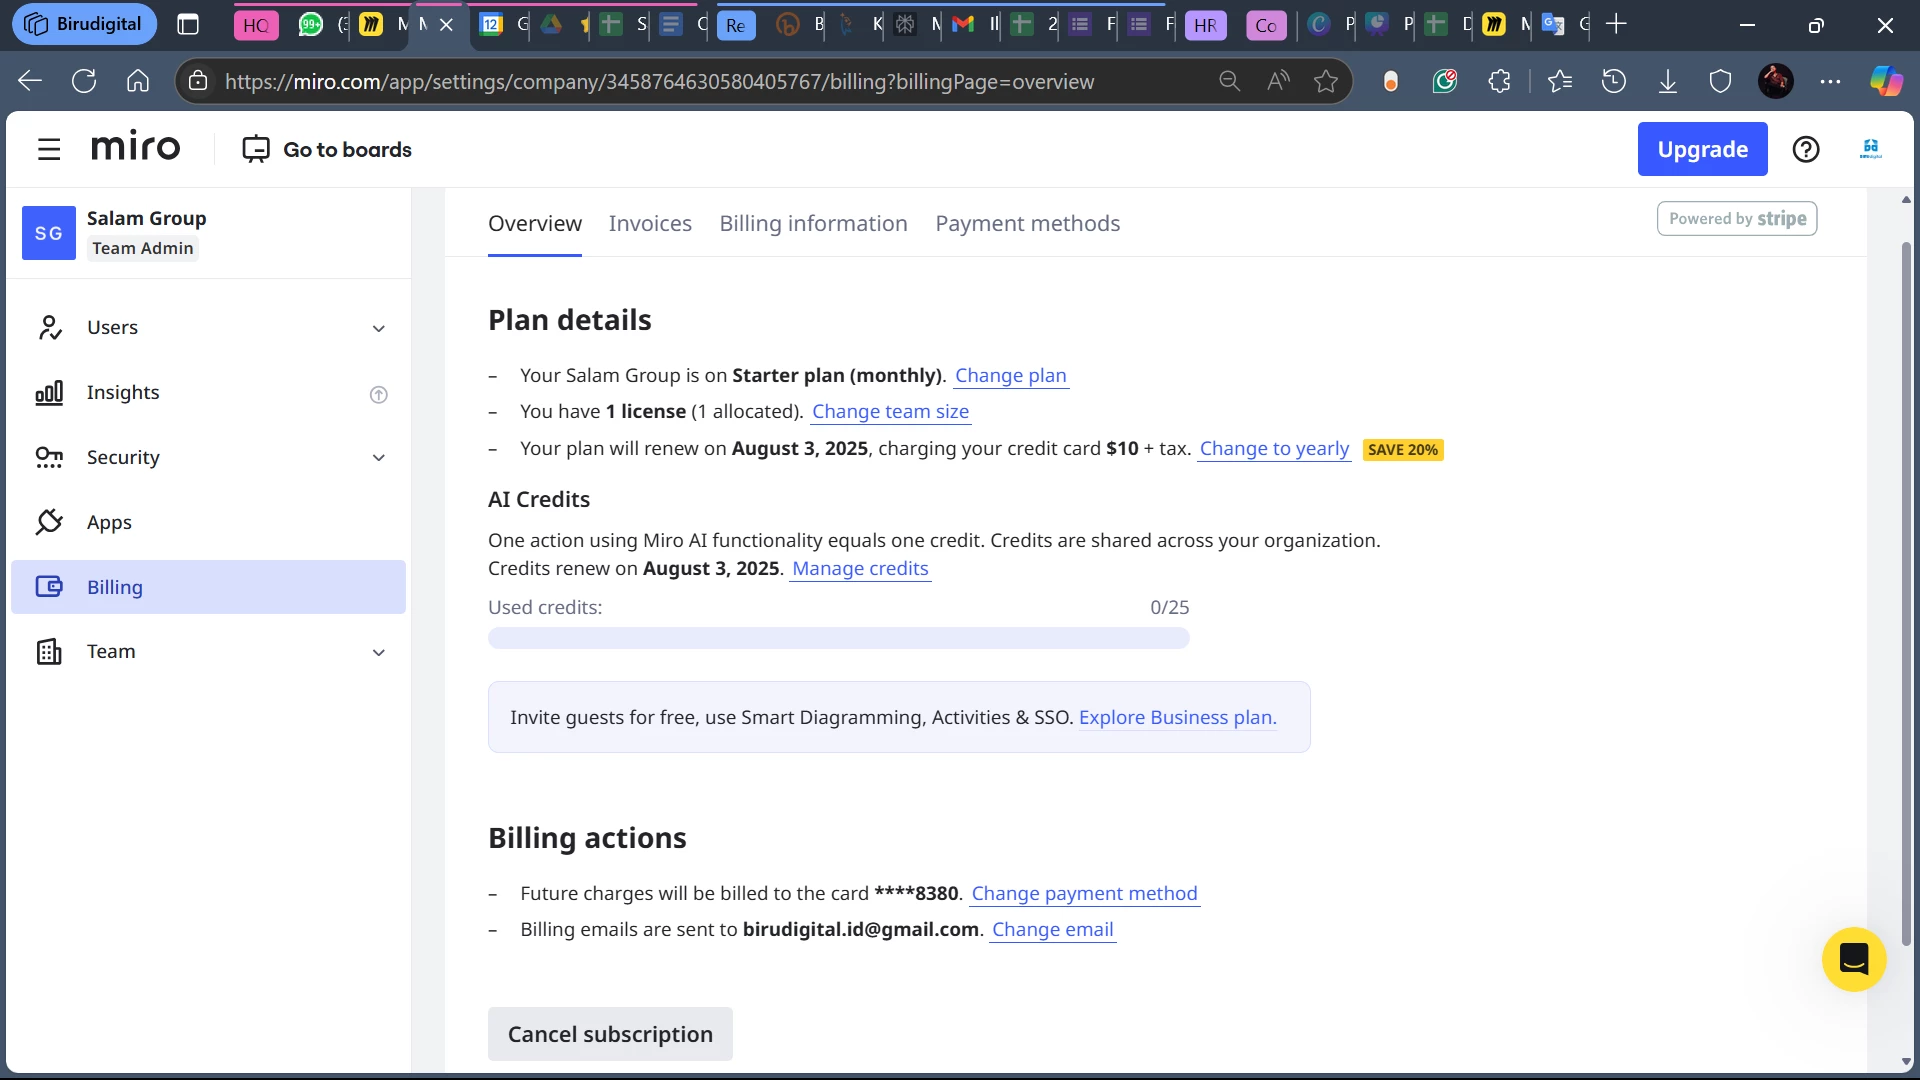Open the Apps plug icon
The image size is (1920, 1080).
(x=49, y=522)
